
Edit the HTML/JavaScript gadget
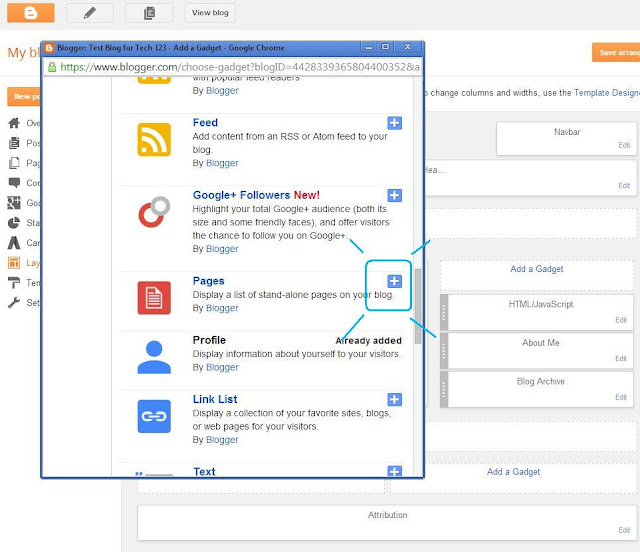pos(621,320)
